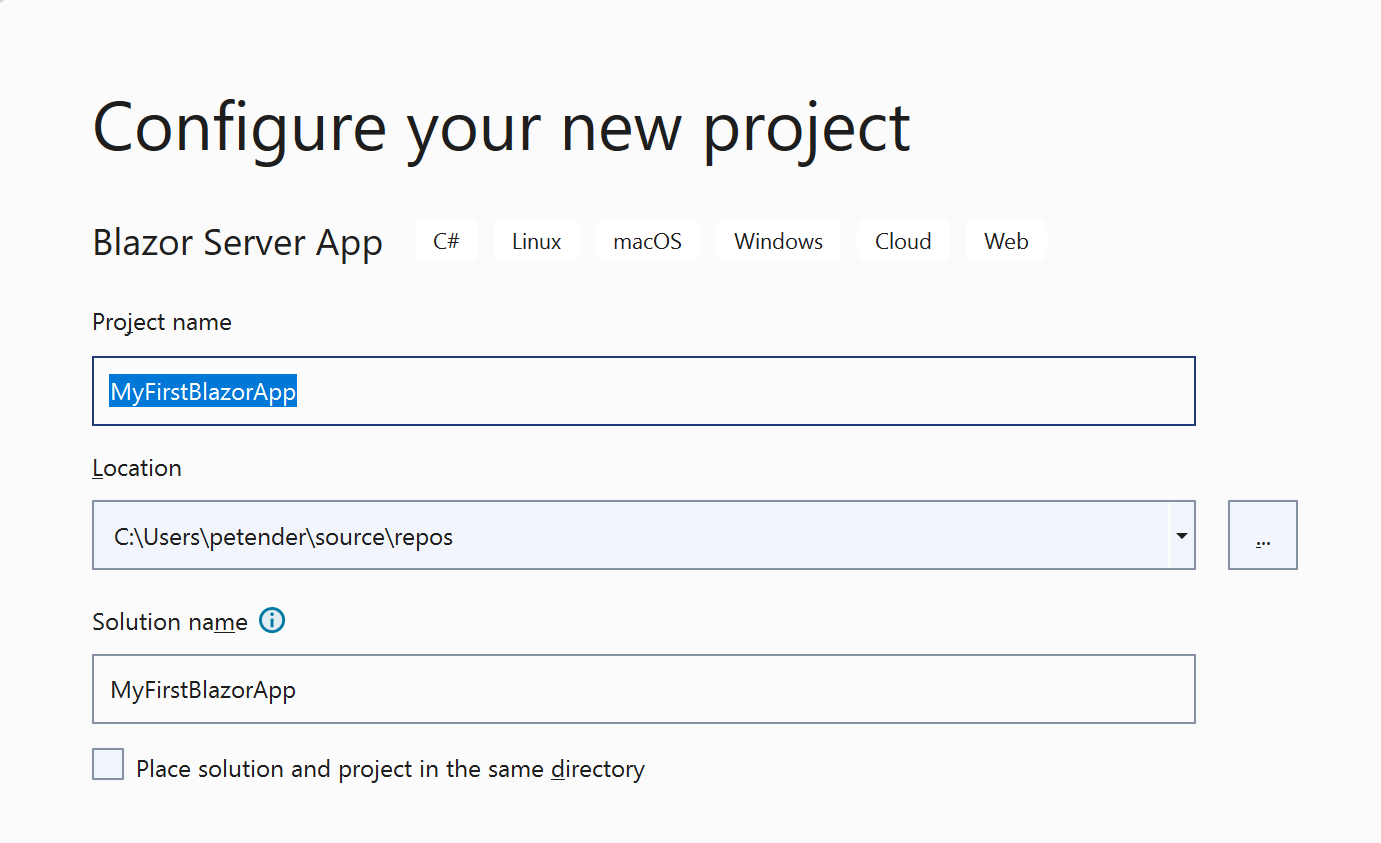The width and height of the screenshot is (1381, 843).
Task: Click the Web project type tag
Action: click(1005, 240)
